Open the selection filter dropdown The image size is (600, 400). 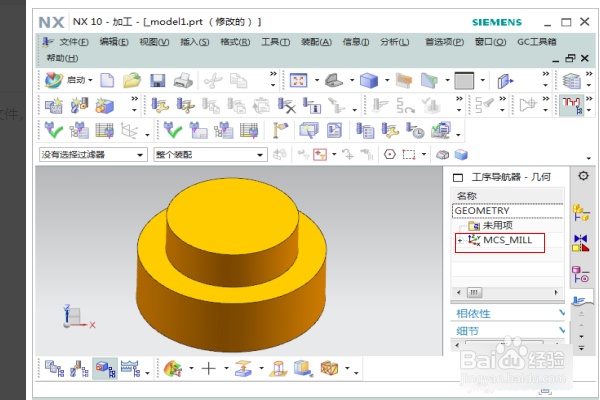tap(93, 155)
